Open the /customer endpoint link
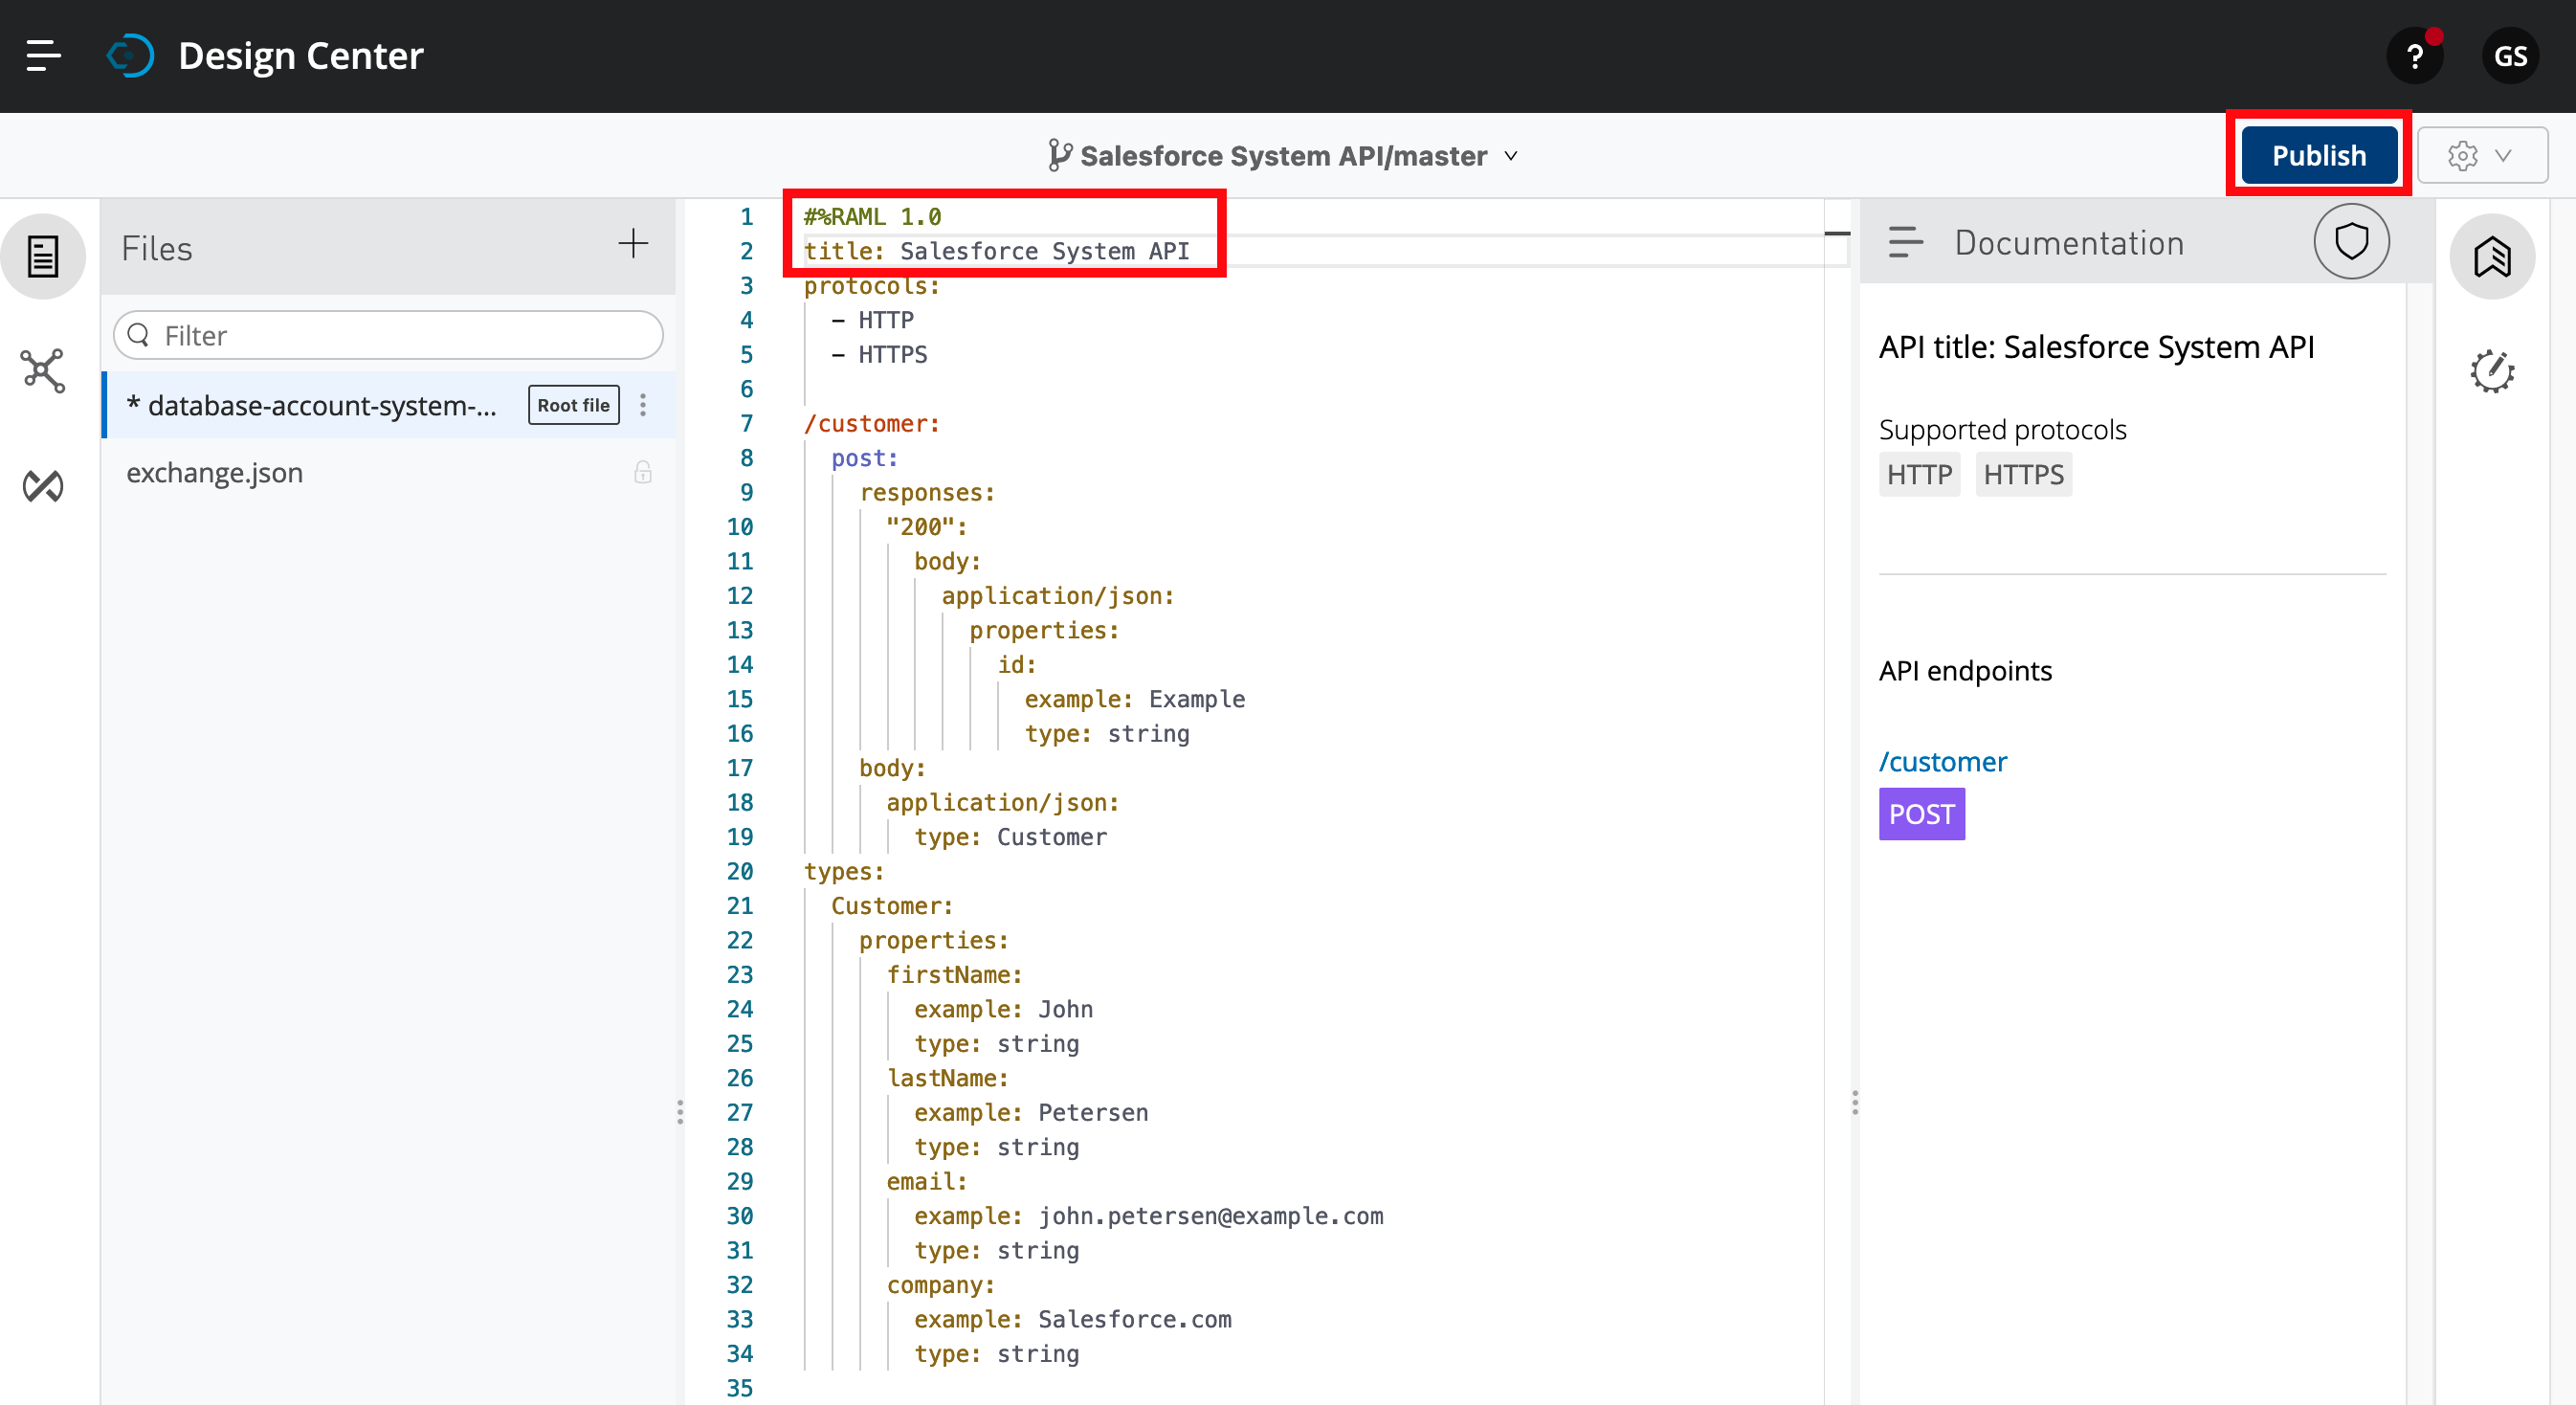This screenshot has width=2576, height=1405. click(1942, 762)
